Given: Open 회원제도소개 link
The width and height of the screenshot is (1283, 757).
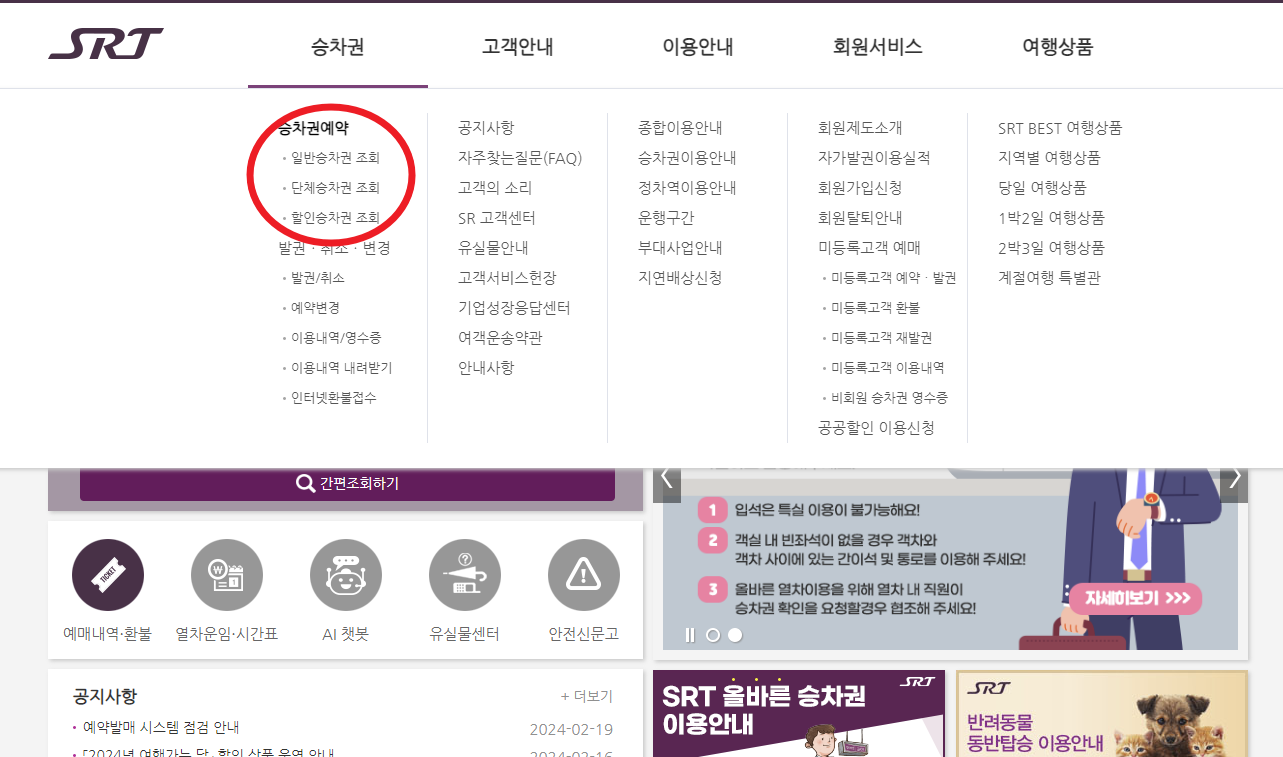Looking at the screenshot, I should (860, 128).
